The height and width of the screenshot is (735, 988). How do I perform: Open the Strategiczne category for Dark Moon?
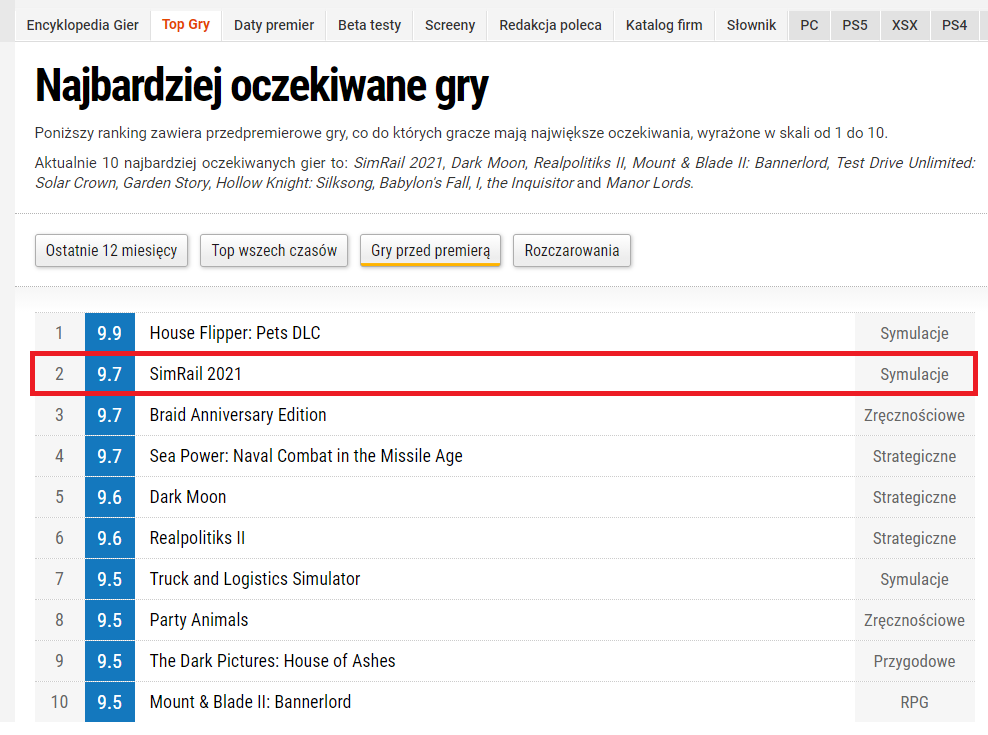pyautogui.click(x=914, y=497)
